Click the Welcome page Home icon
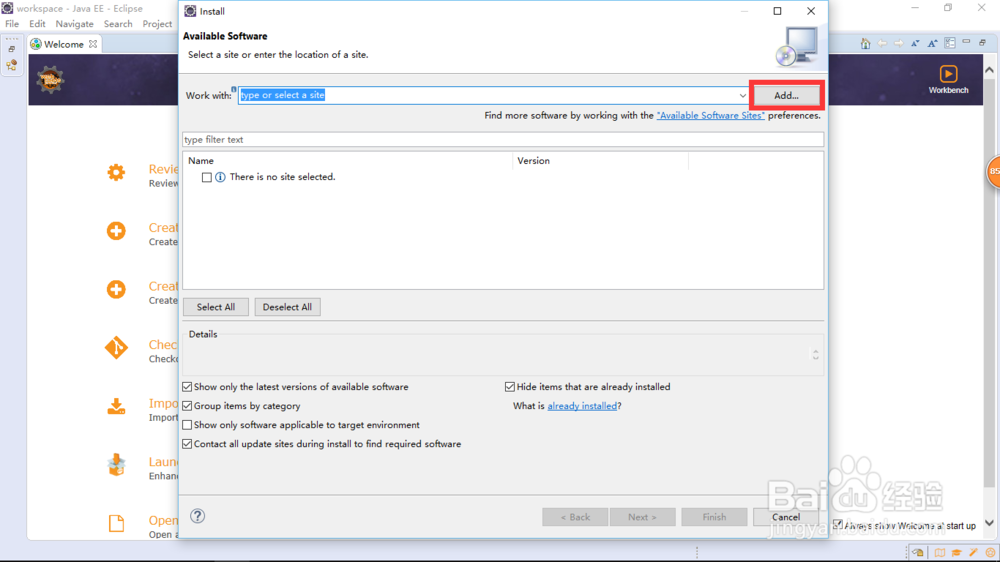 pyautogui.click(x=865, y=43)
